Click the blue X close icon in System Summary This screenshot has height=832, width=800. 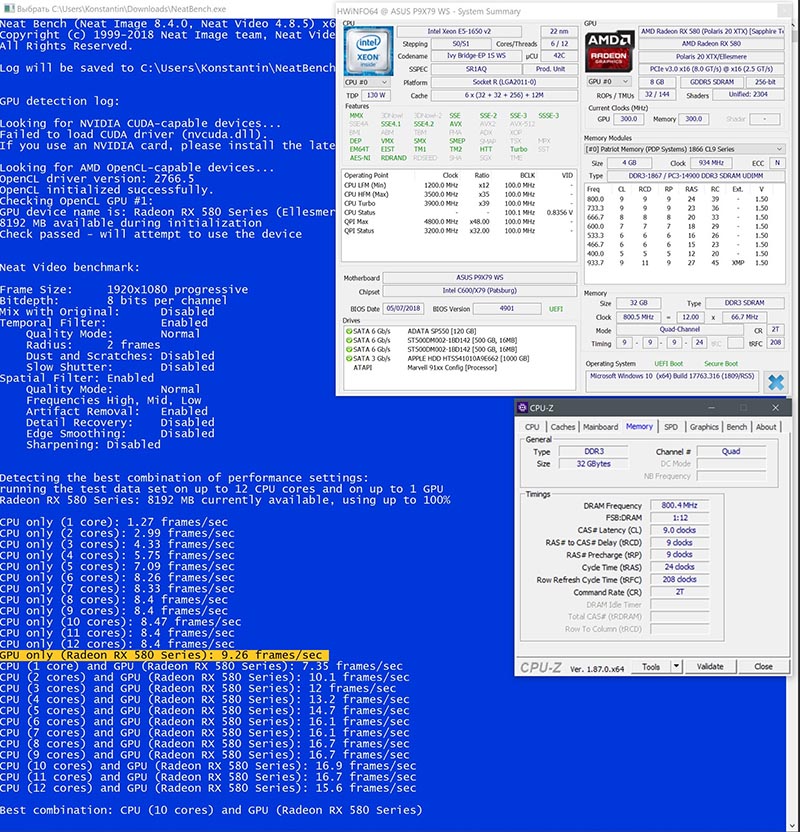tap(776, 382)
